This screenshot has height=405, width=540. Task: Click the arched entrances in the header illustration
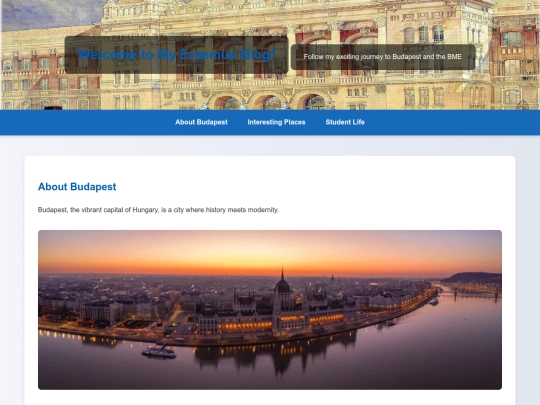tap(269, 101)
